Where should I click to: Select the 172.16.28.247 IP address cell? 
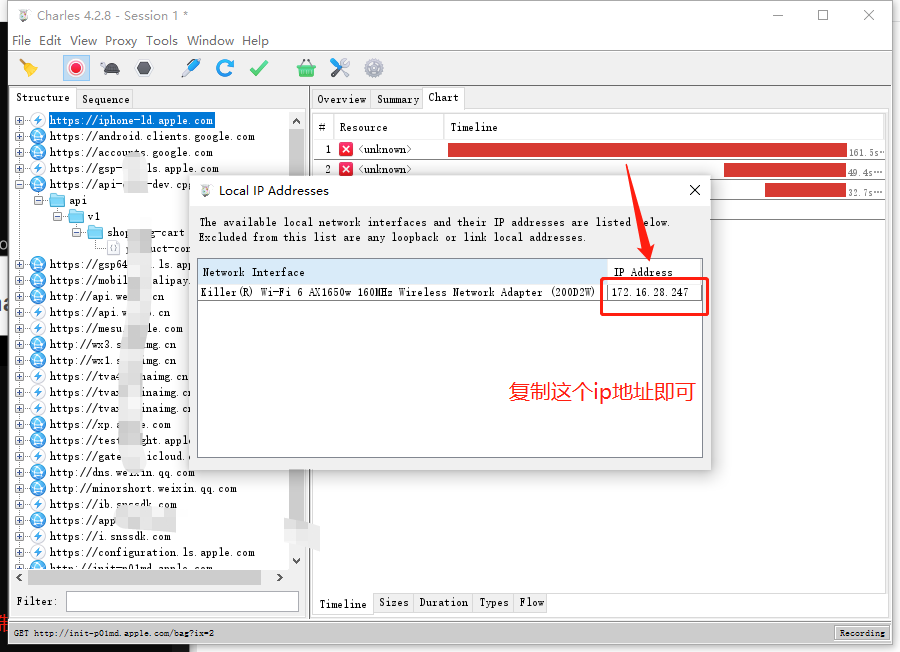[x=654, y=292]
